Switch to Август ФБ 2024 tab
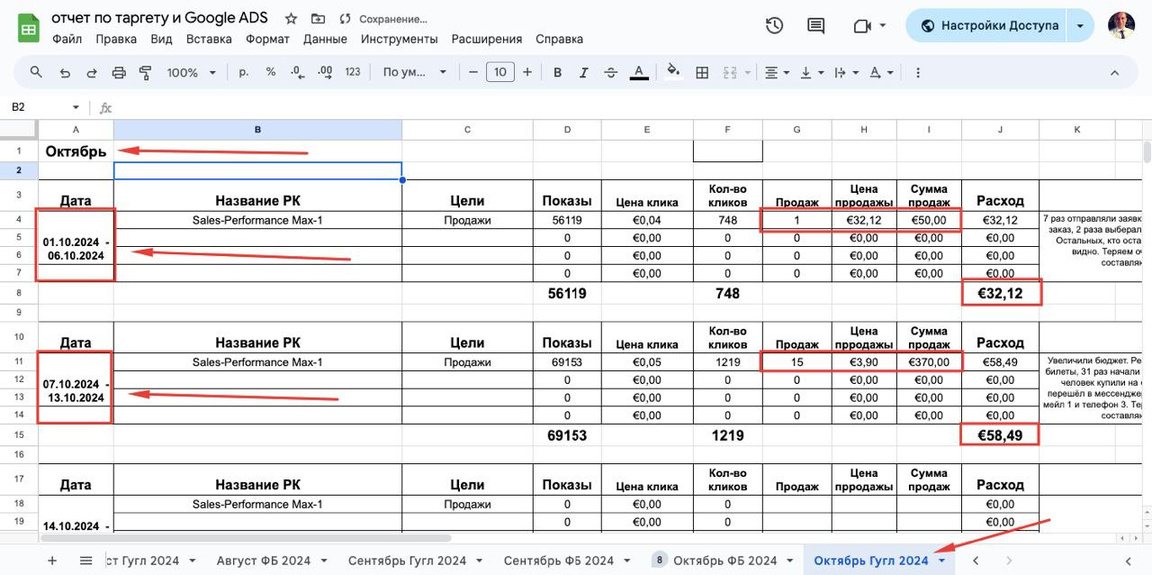Screen dimensions: 1152x575 264,560
